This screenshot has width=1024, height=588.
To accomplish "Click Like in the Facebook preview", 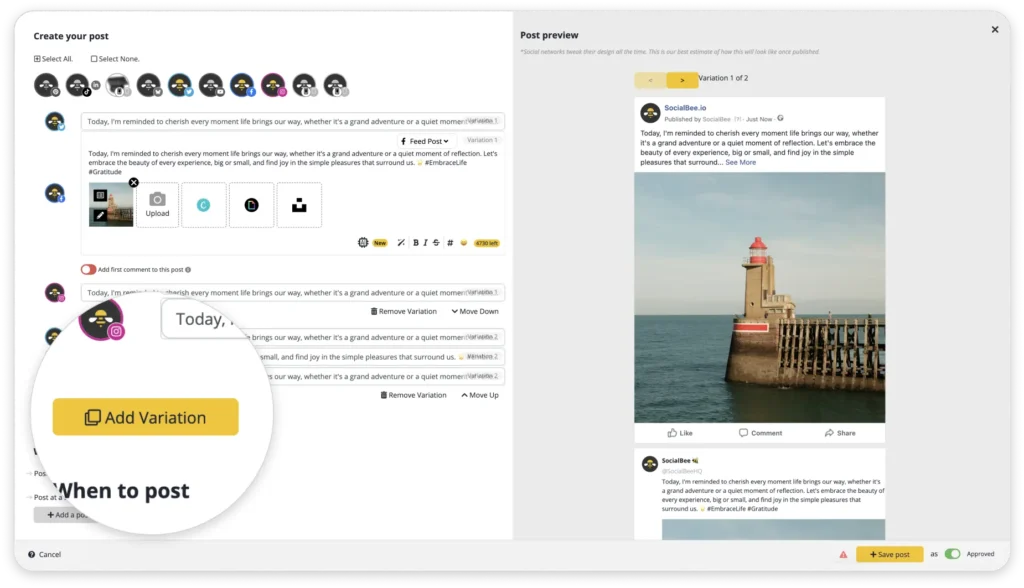I will click(680, 433).
